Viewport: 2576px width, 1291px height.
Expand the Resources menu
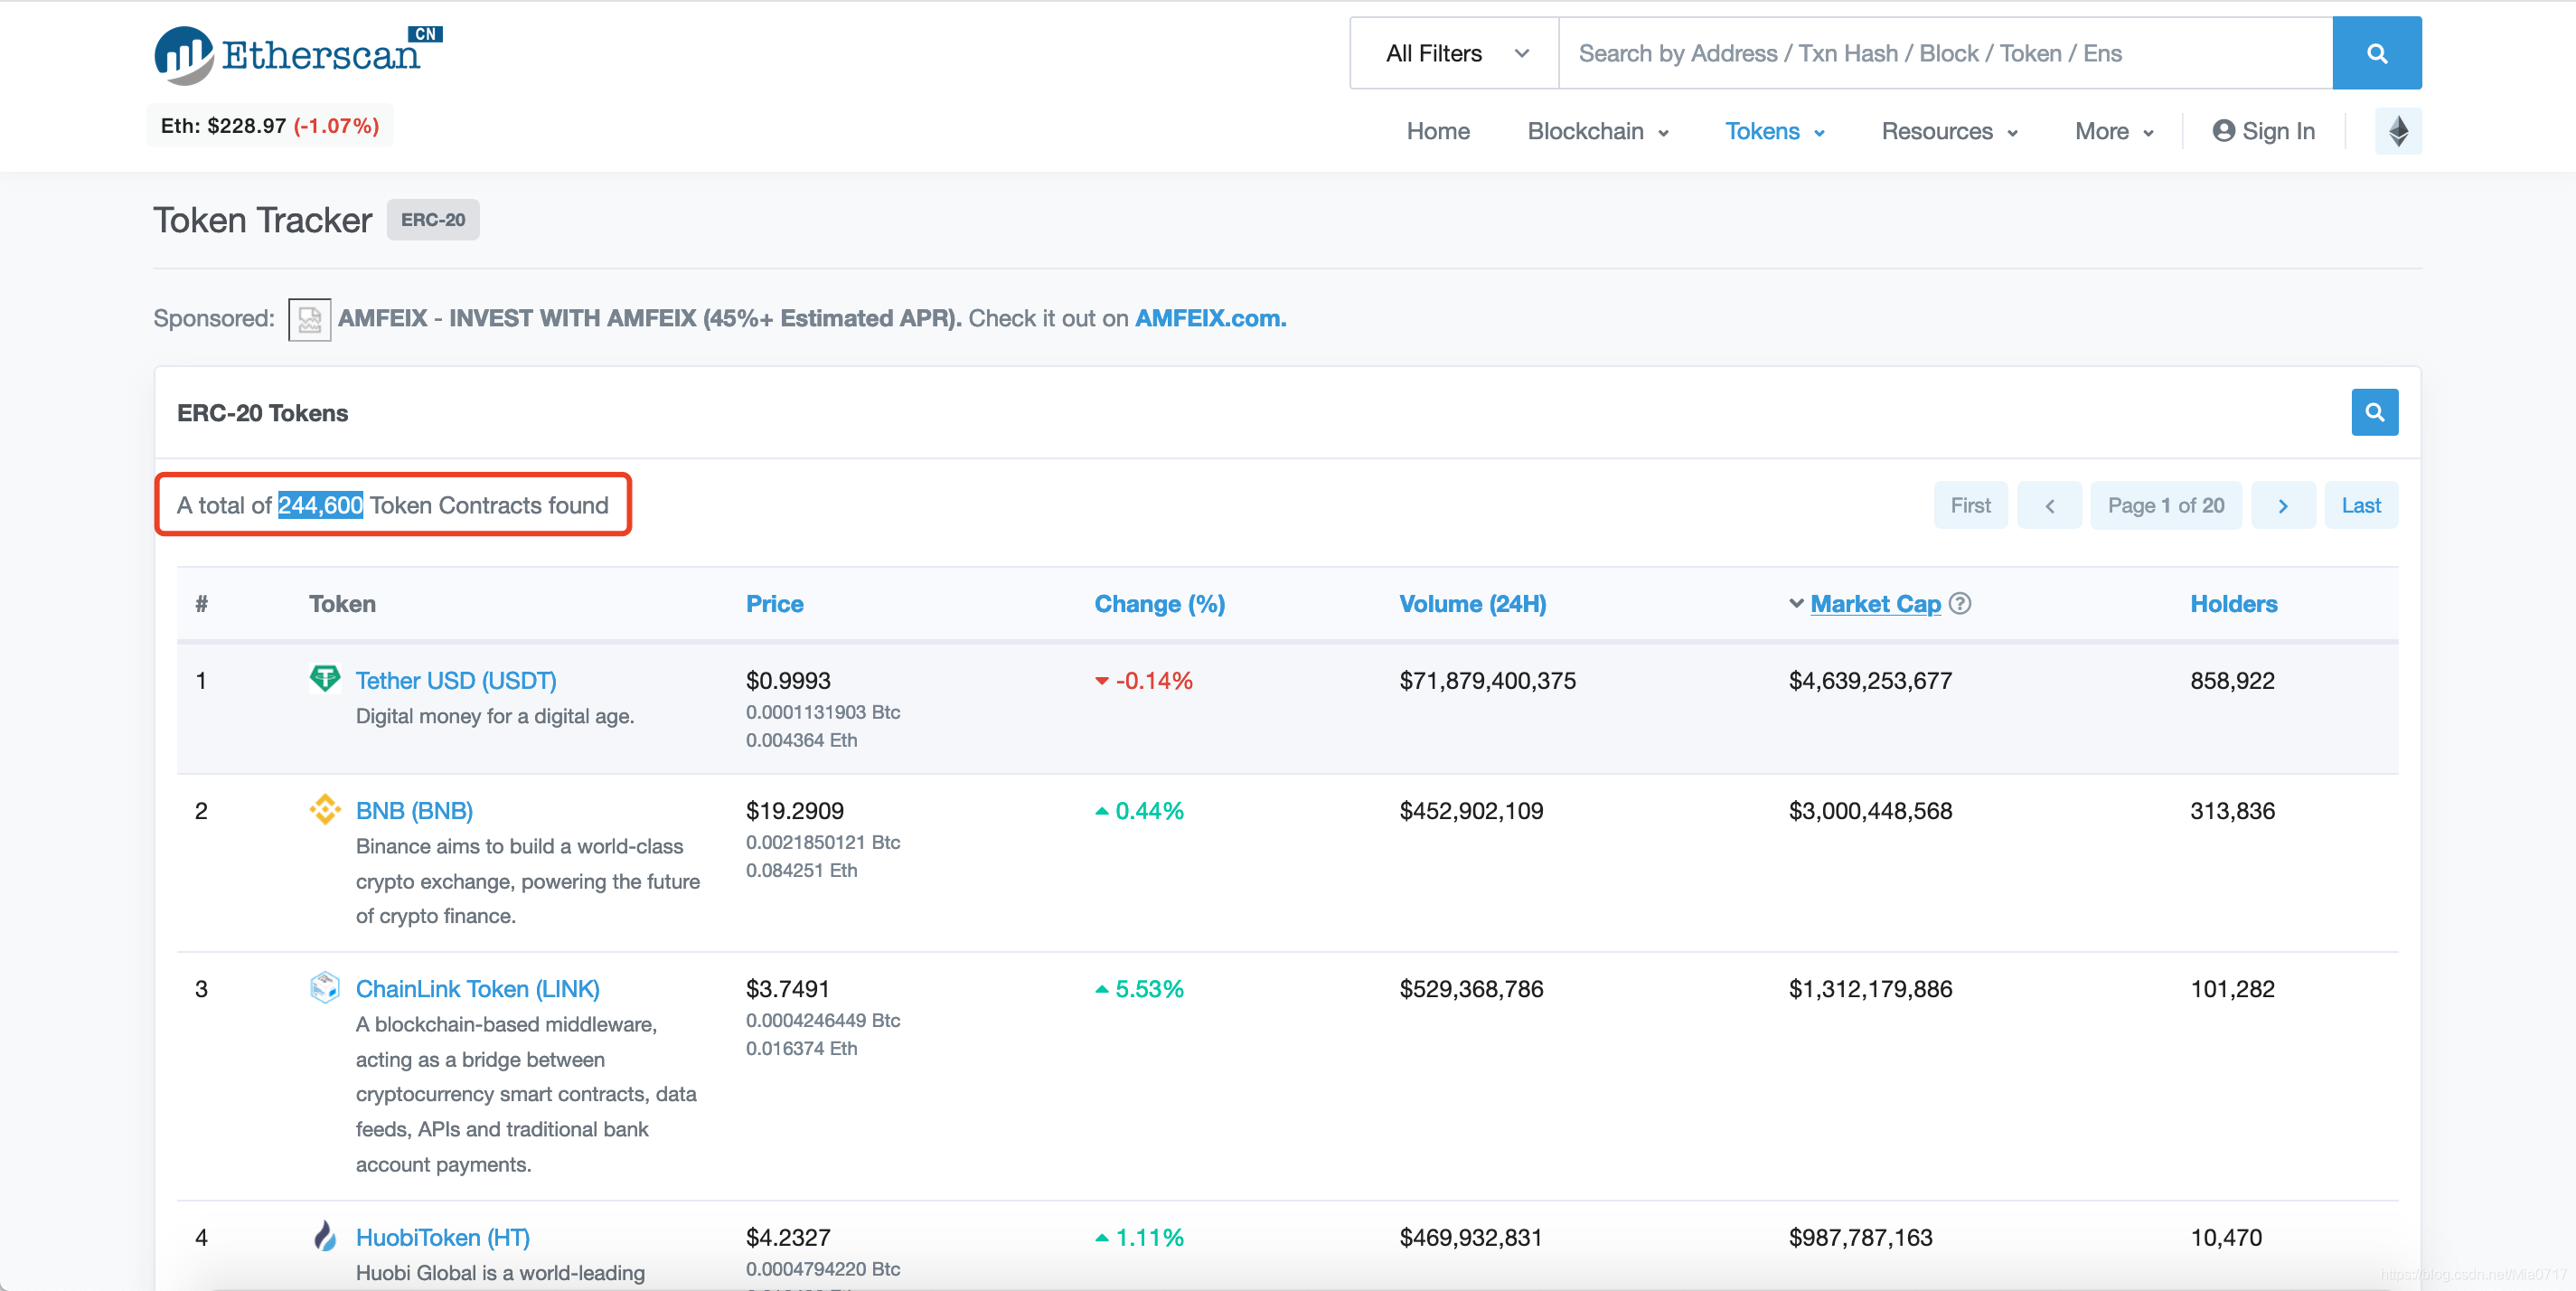[x=1948, y=131]
